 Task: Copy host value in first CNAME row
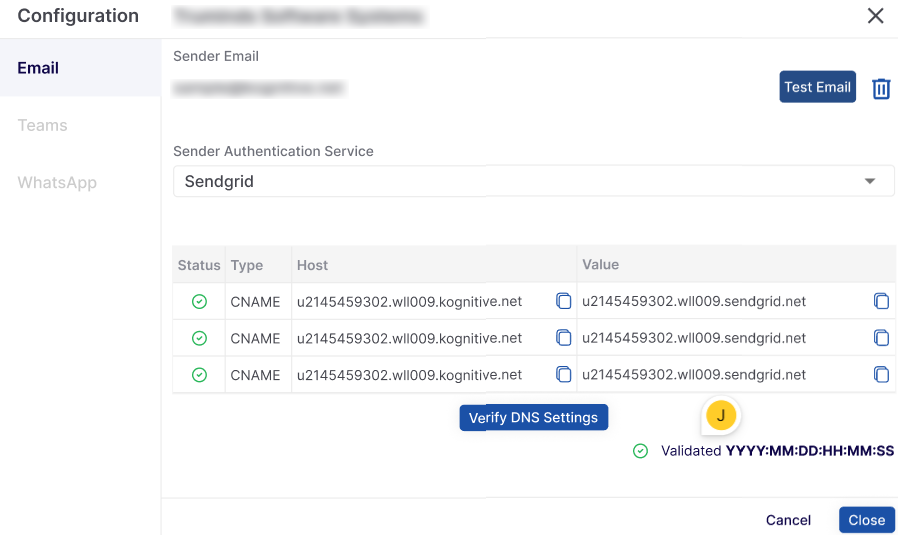tap(563, 301)
